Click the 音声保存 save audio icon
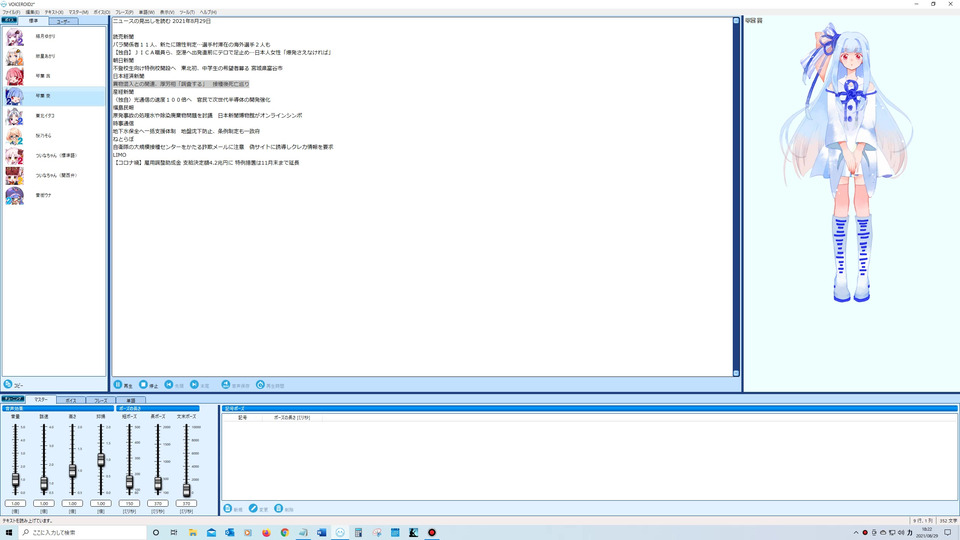The width and height of the screenshot is (960, 540). pos(226,384)
